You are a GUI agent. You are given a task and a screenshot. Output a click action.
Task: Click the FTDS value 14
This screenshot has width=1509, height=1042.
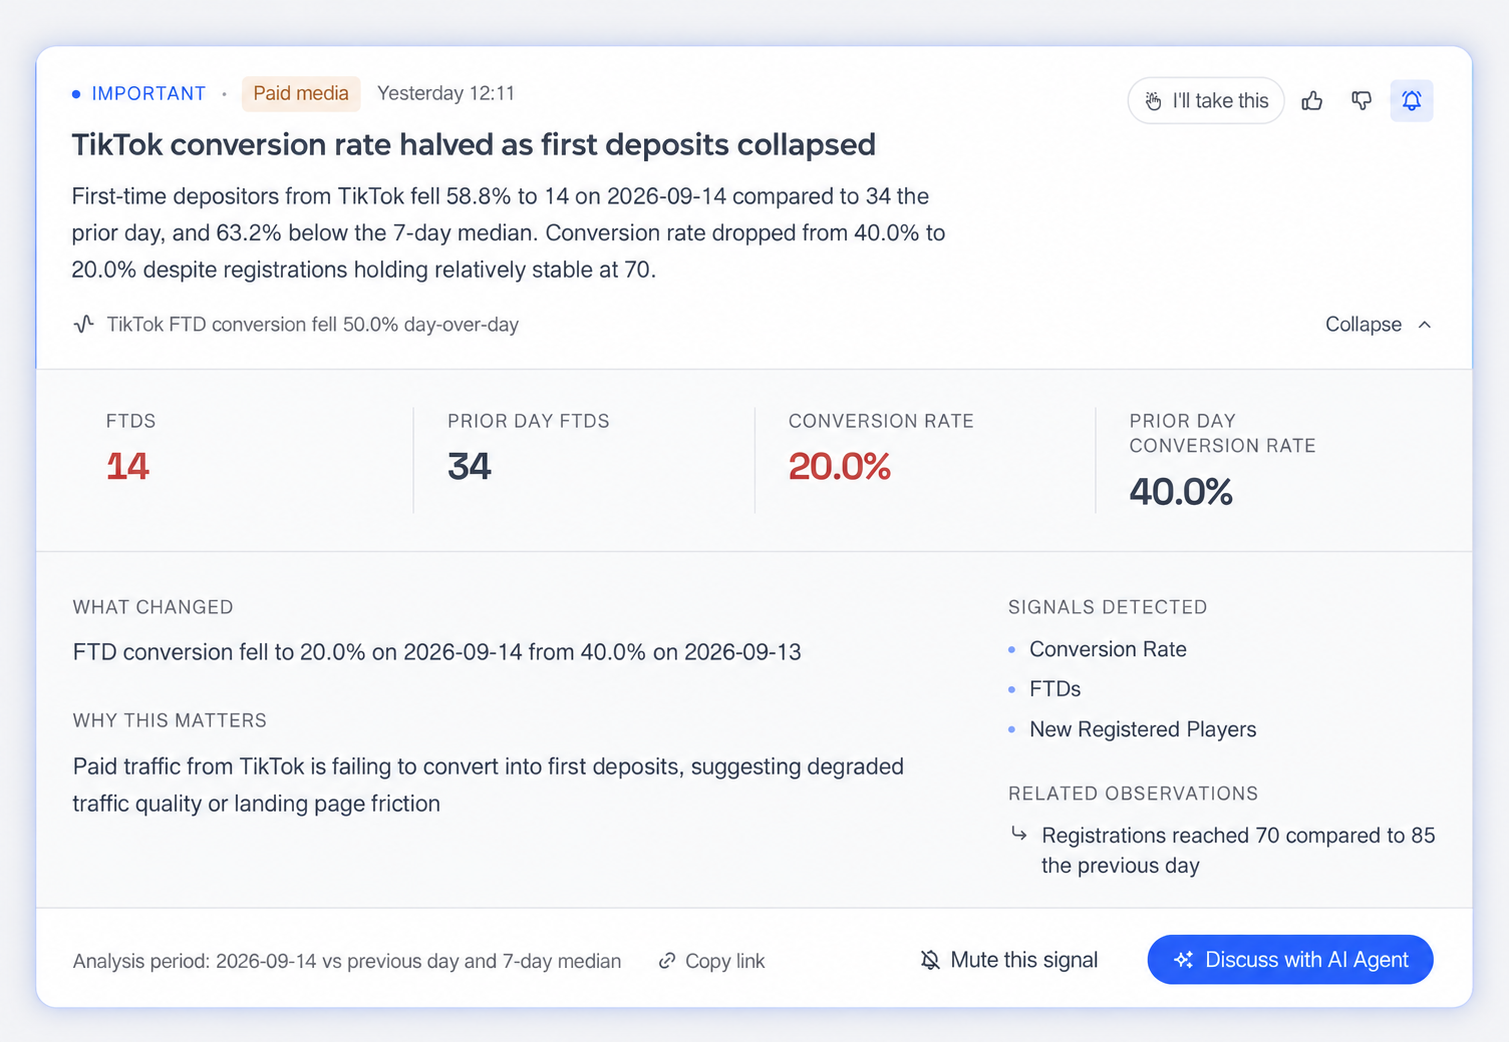click(128, 466)
